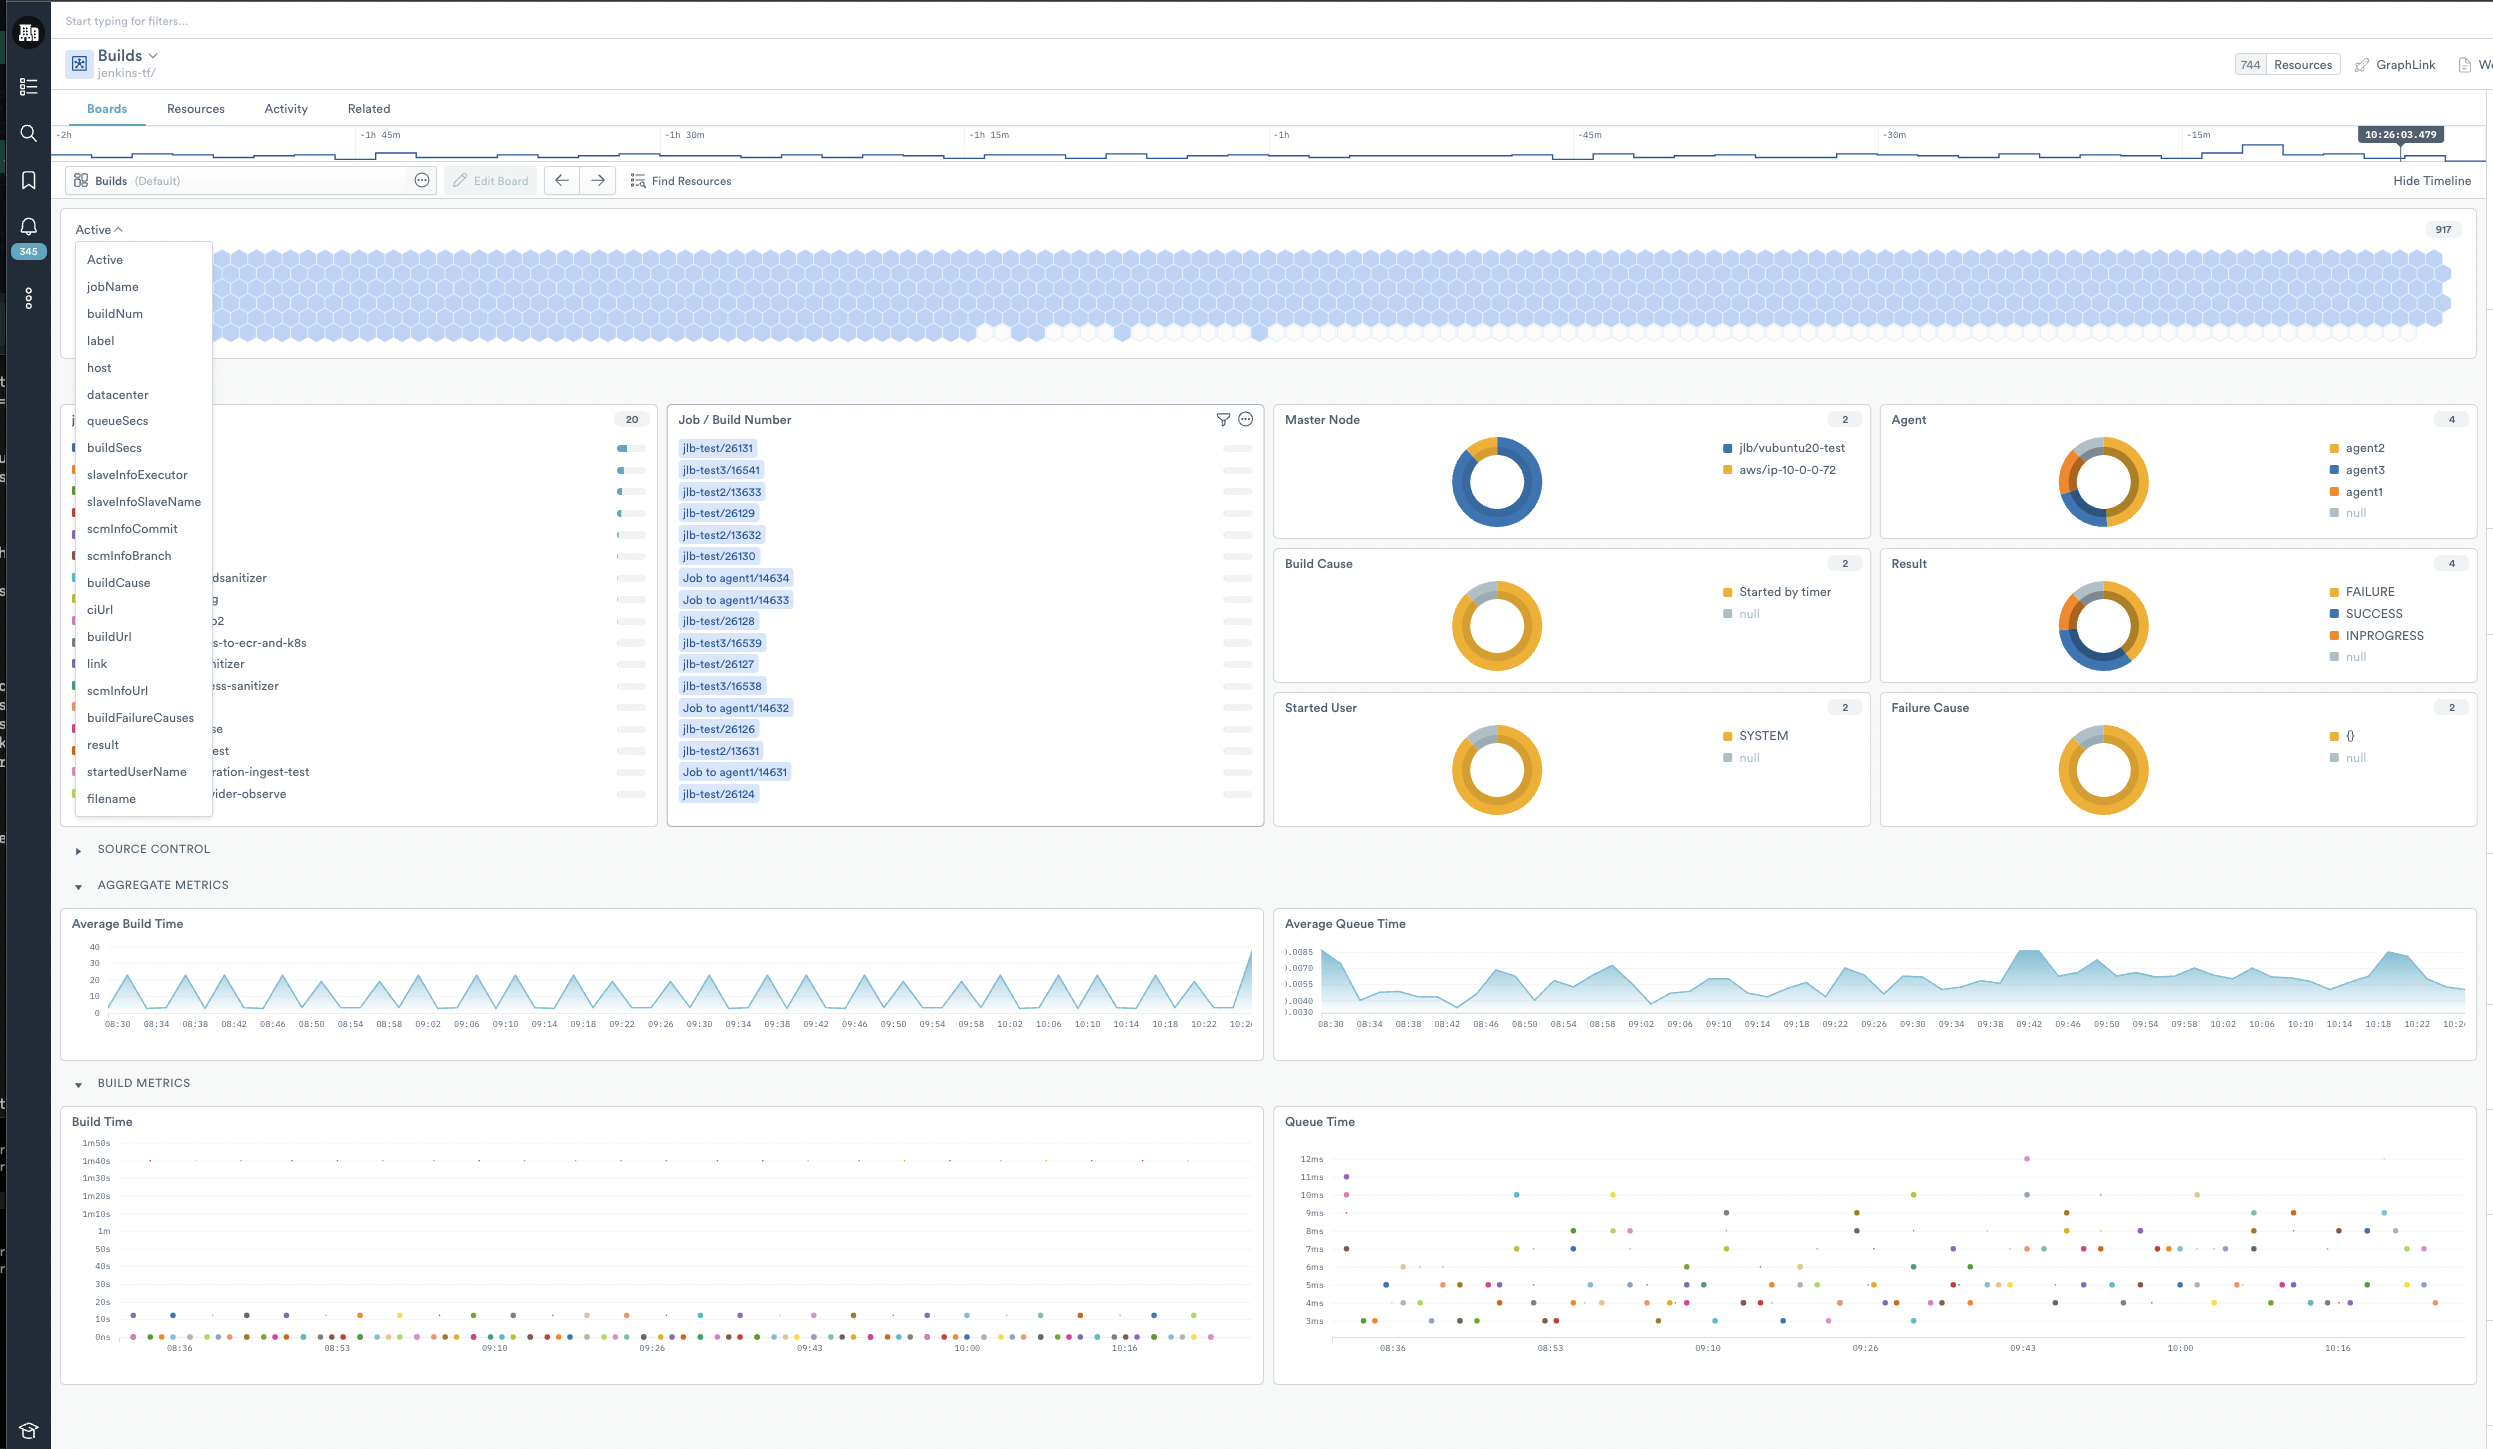Click the Average Build Time chart title

coord(127,924)
